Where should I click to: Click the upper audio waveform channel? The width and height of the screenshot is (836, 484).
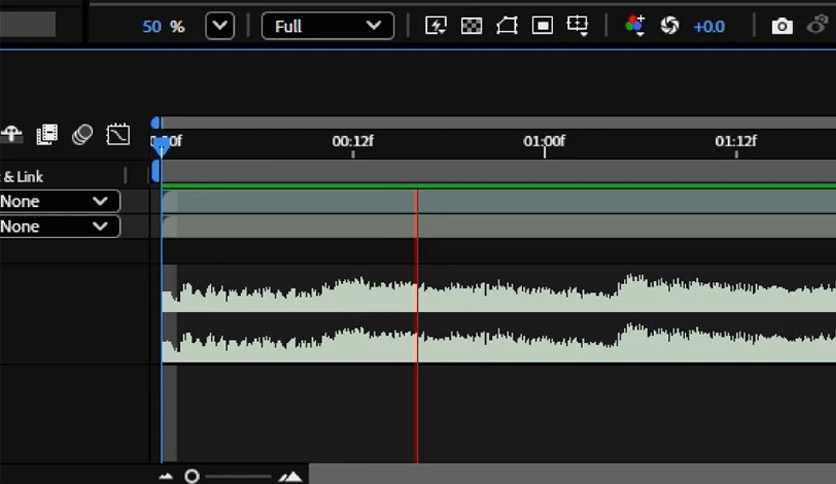[x=499, y=292]
